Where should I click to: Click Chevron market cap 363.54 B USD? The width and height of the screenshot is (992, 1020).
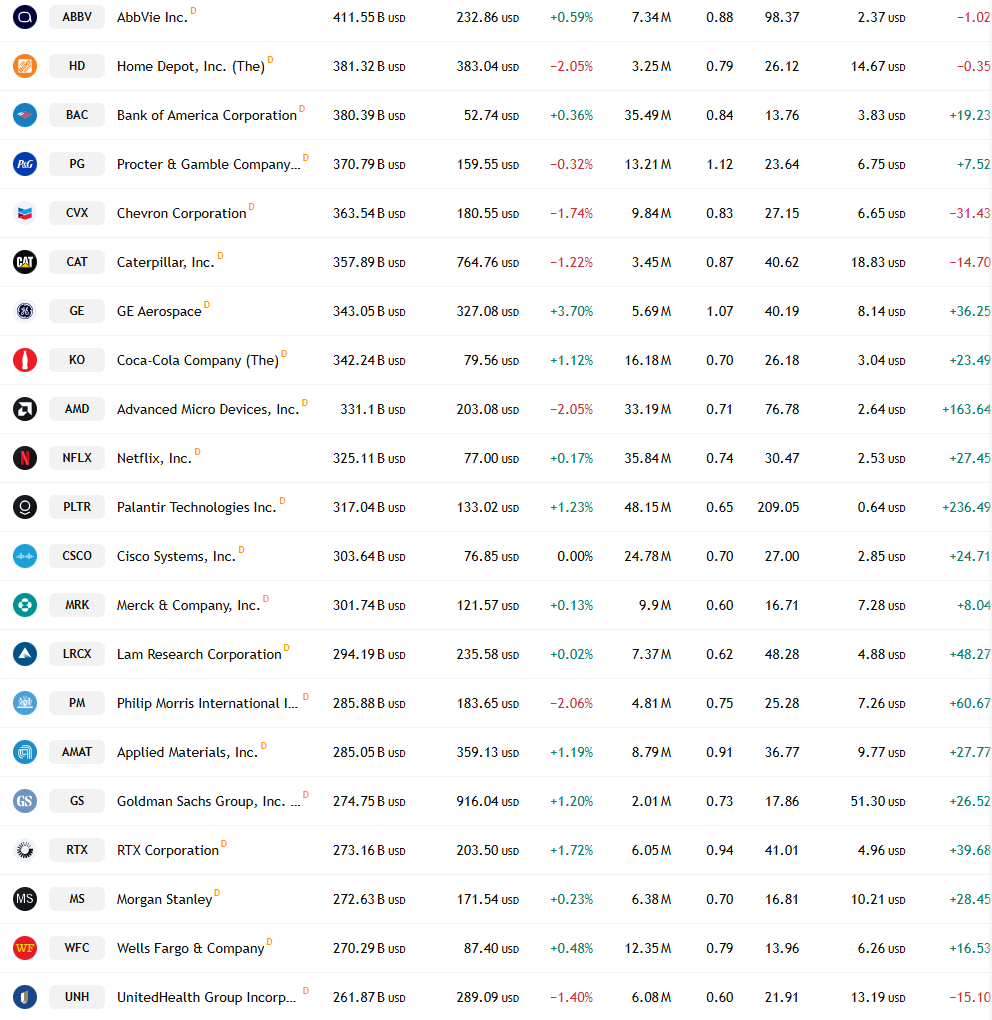(x=369, y=213)
